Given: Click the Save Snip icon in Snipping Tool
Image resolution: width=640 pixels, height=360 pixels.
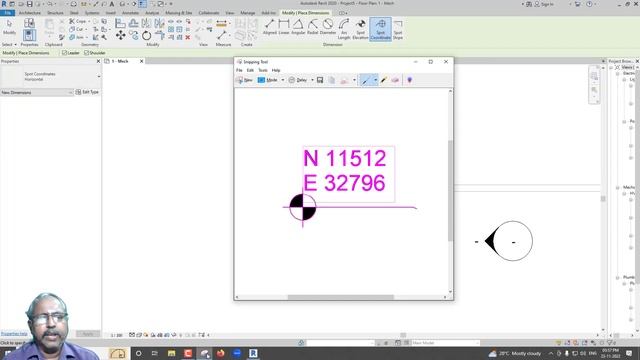Looking at the screenshot, I should (x=320, y=80).
